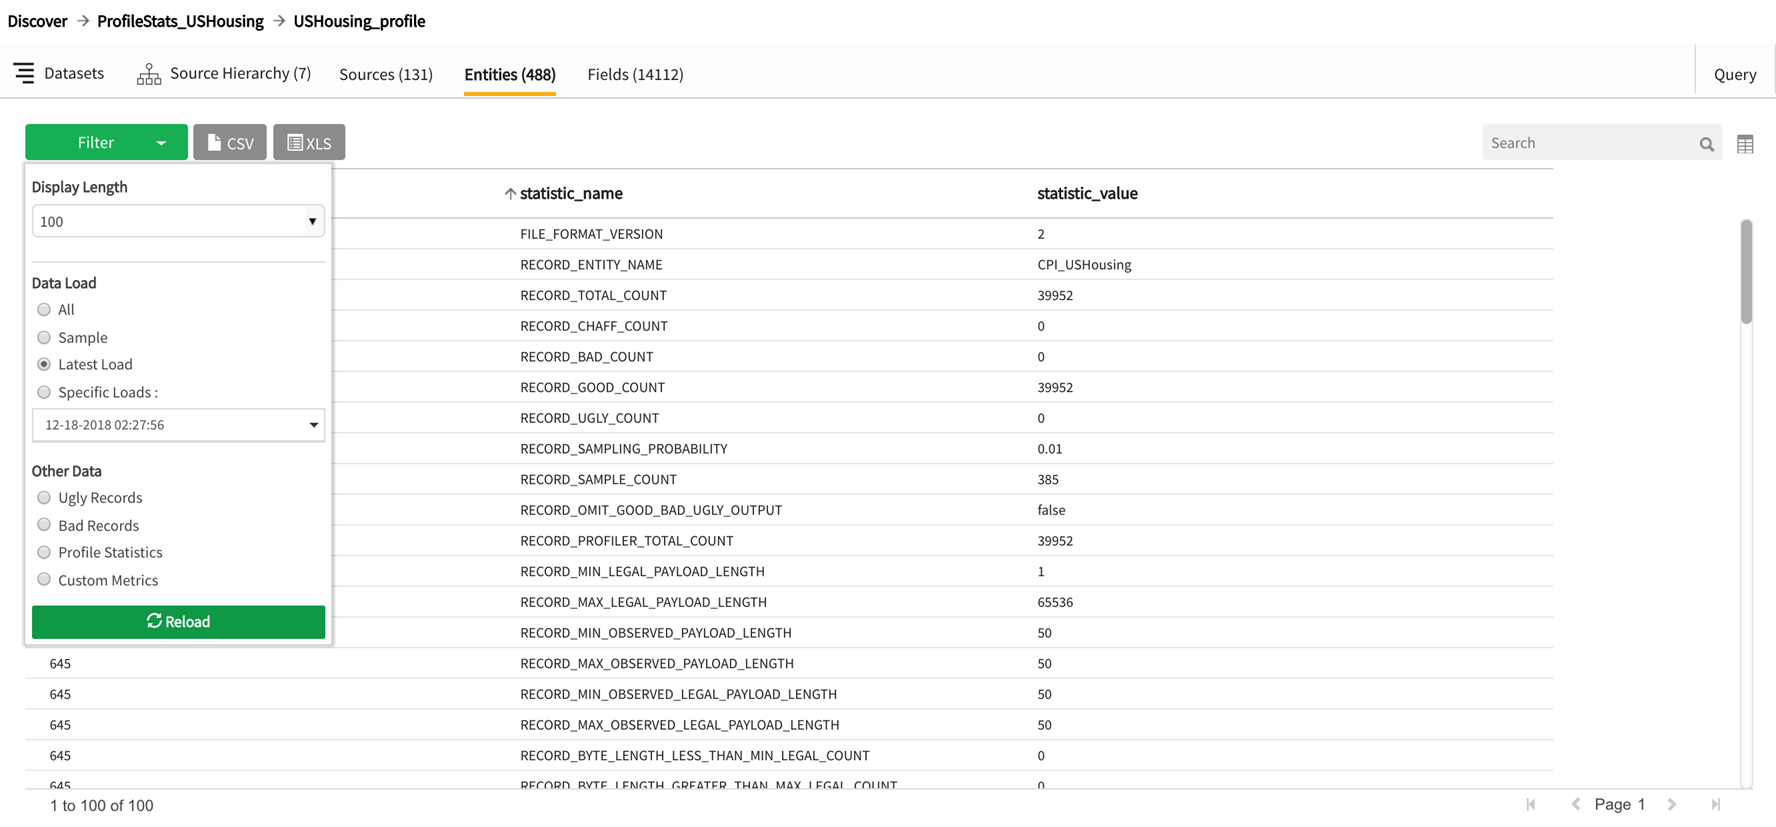Choose the Profile Statistics option

coord(44,553)
